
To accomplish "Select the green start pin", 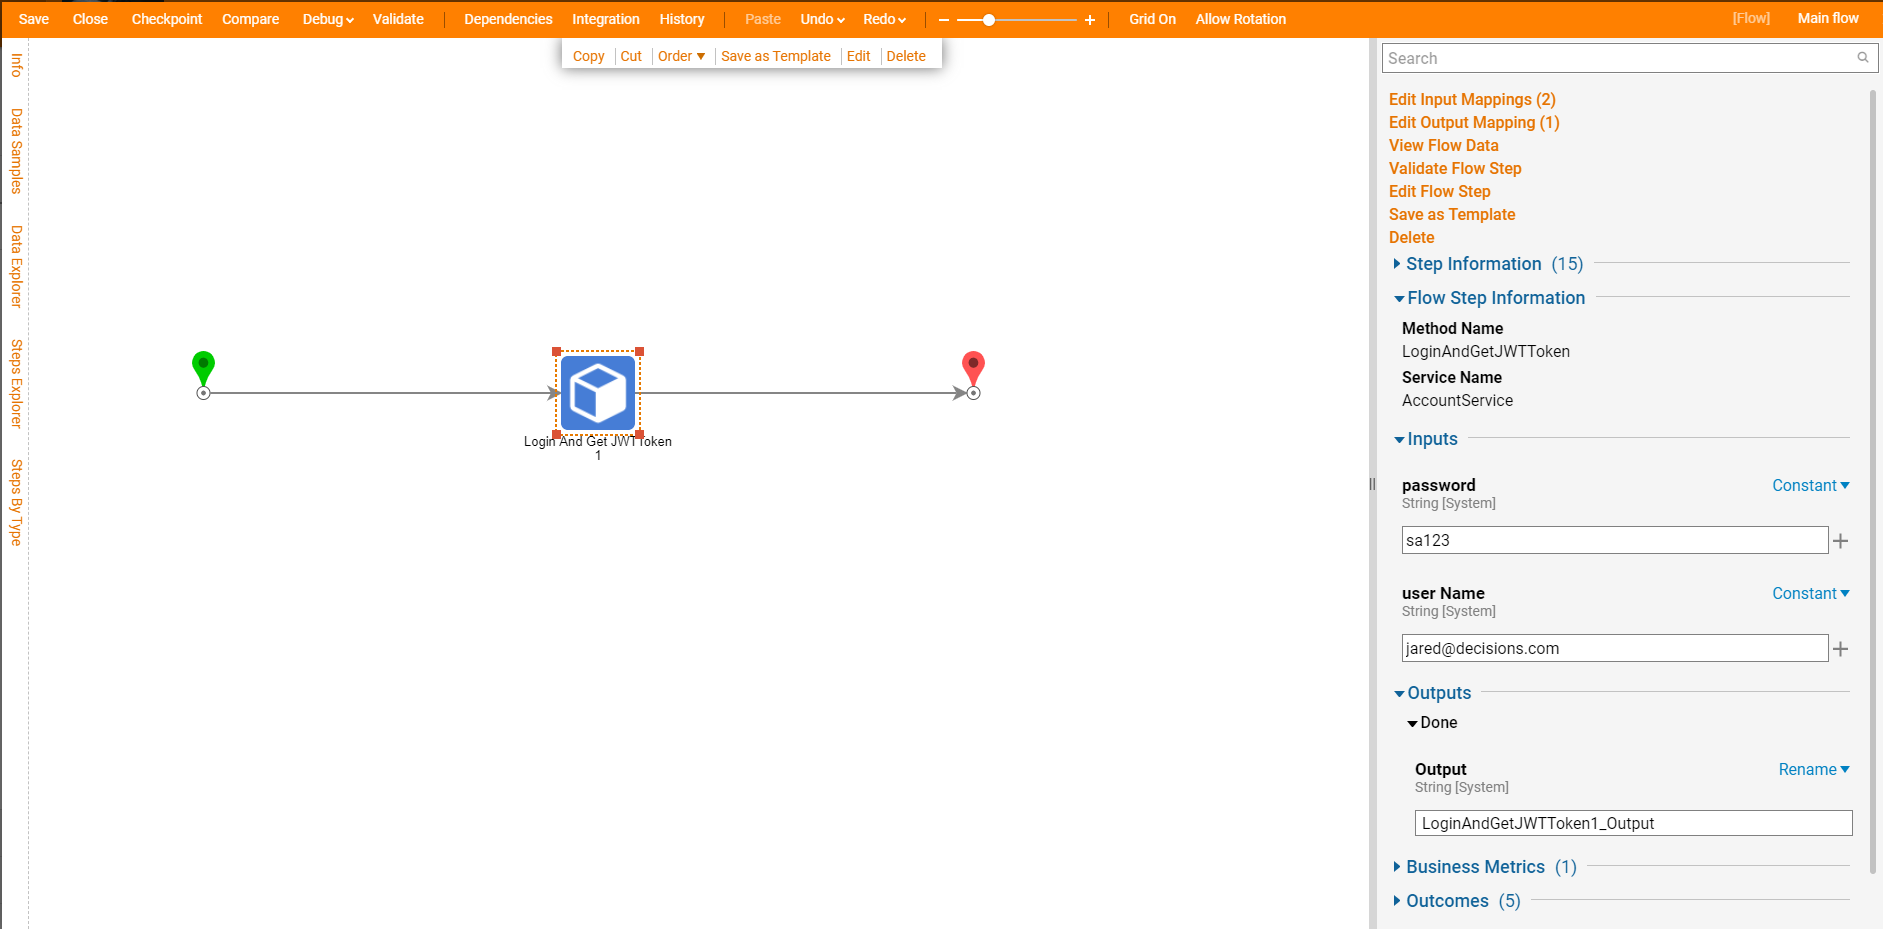I will (203, 368).
